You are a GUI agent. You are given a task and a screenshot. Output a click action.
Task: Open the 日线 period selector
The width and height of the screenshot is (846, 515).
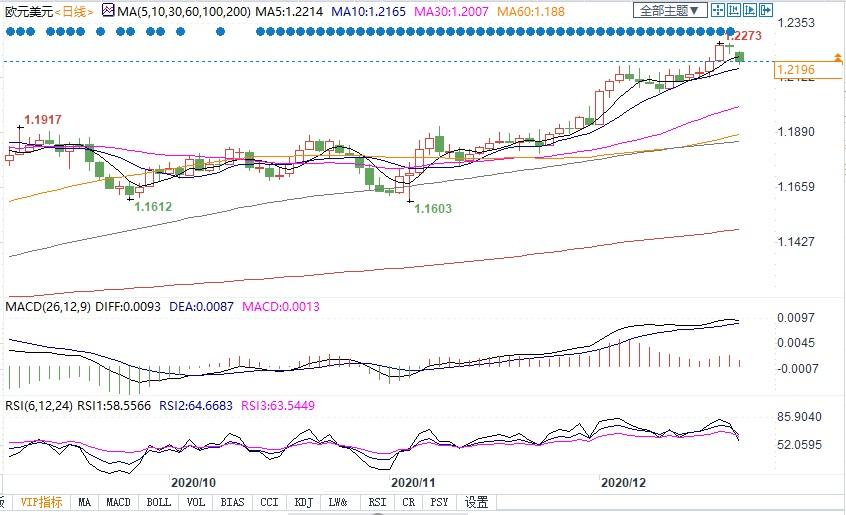point(73,11)
